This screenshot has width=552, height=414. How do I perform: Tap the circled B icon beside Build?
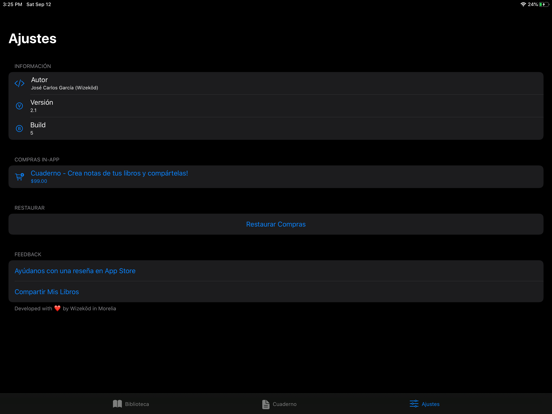[x=19, y=128]
